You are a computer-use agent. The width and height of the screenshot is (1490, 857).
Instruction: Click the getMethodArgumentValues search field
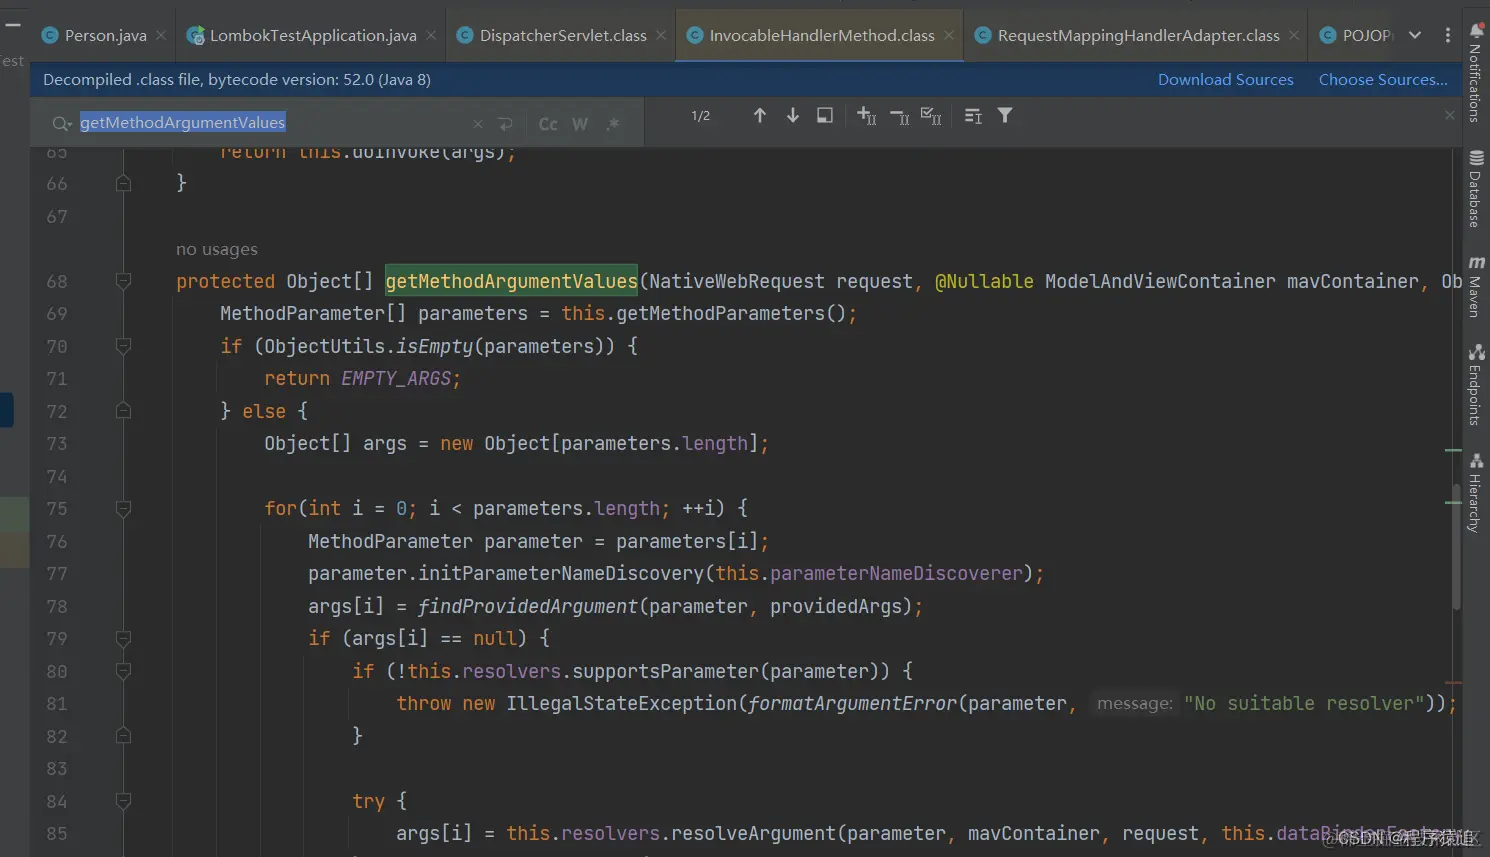[x=264, y=123]
